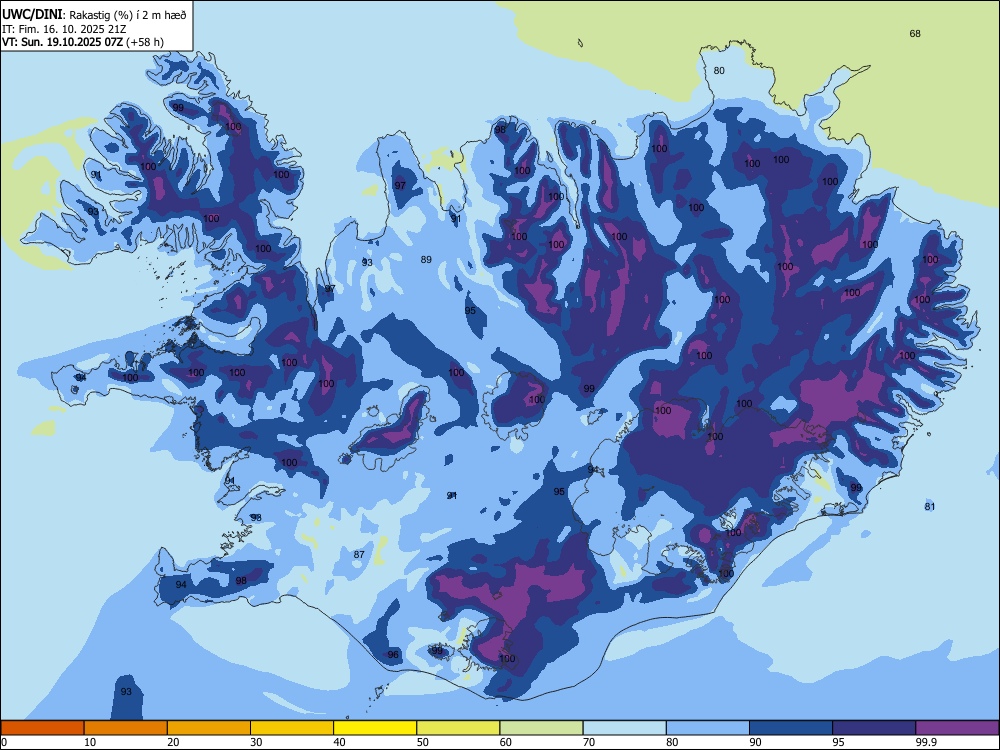Click the orange 10–20 legend swatch
The image size is (1000, 750).
point(126,728)
